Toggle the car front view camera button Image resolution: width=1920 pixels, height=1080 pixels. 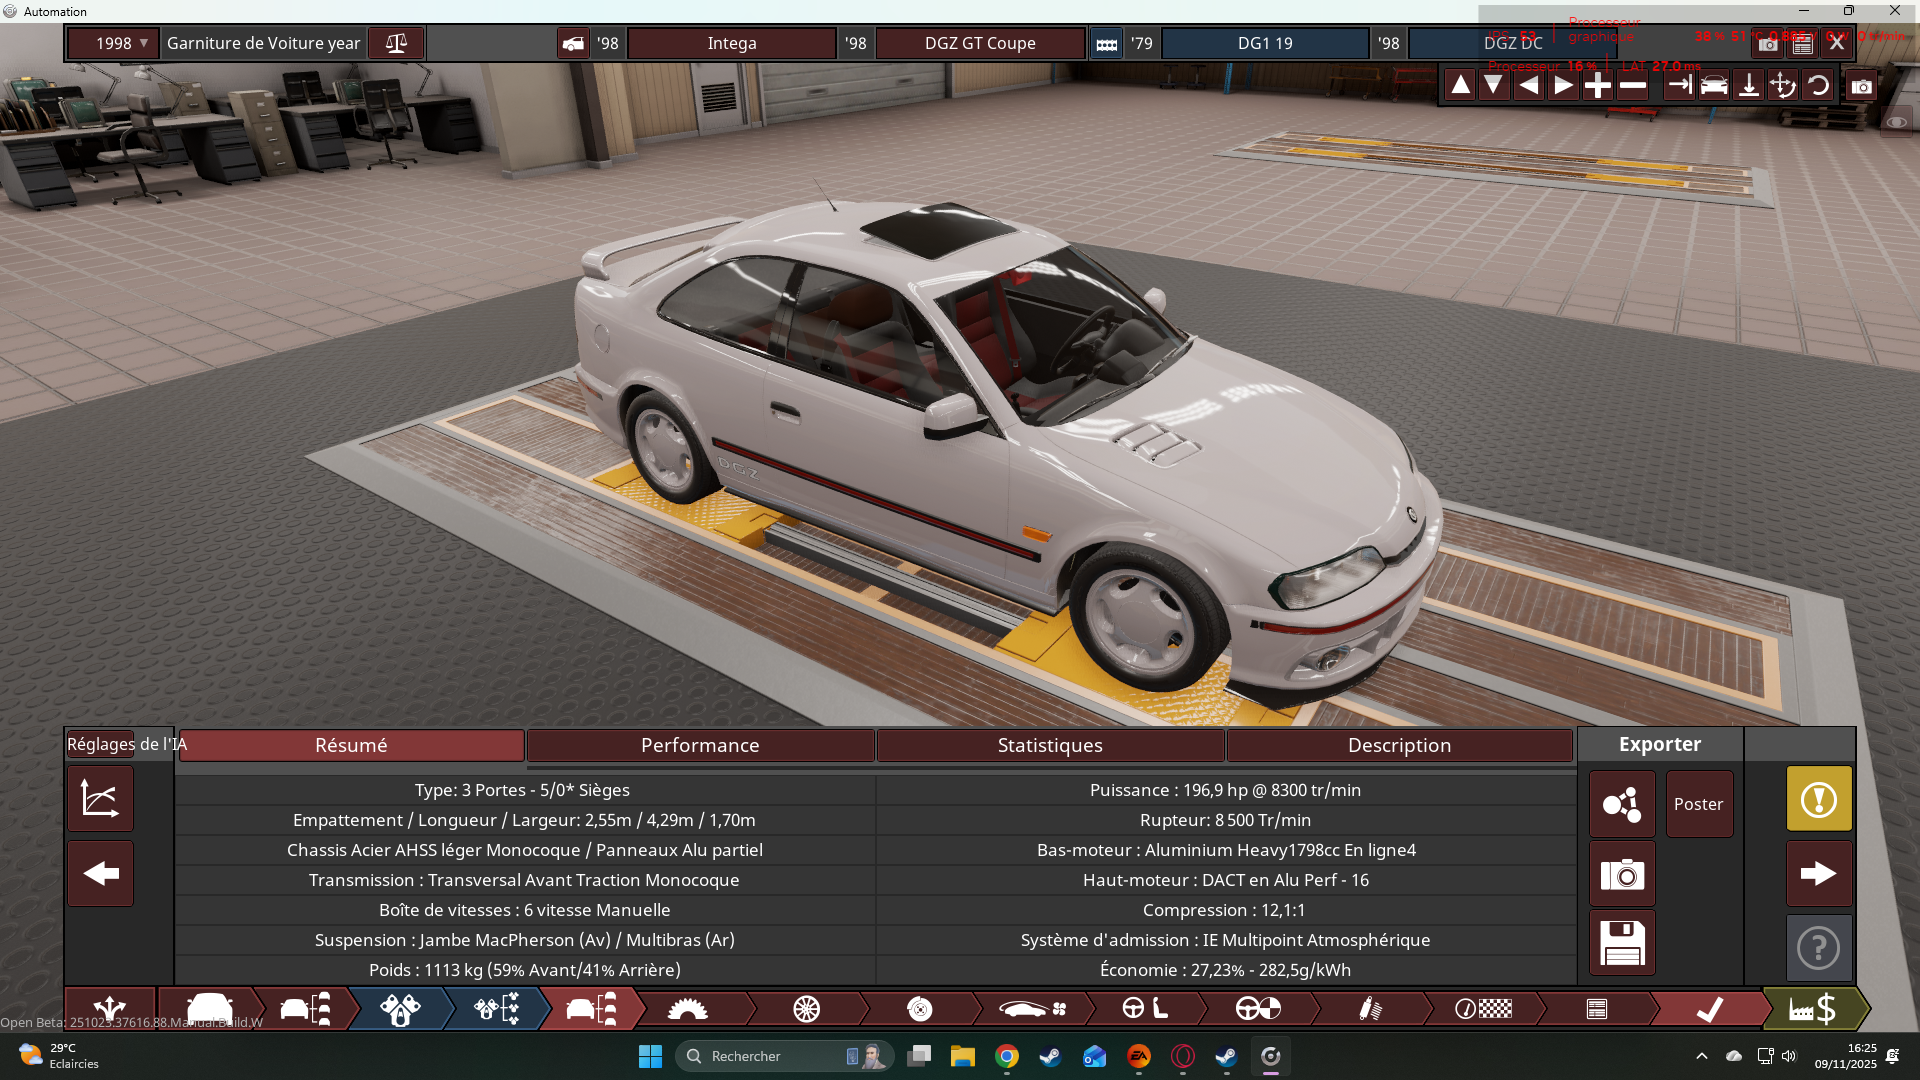point(1713,86)
